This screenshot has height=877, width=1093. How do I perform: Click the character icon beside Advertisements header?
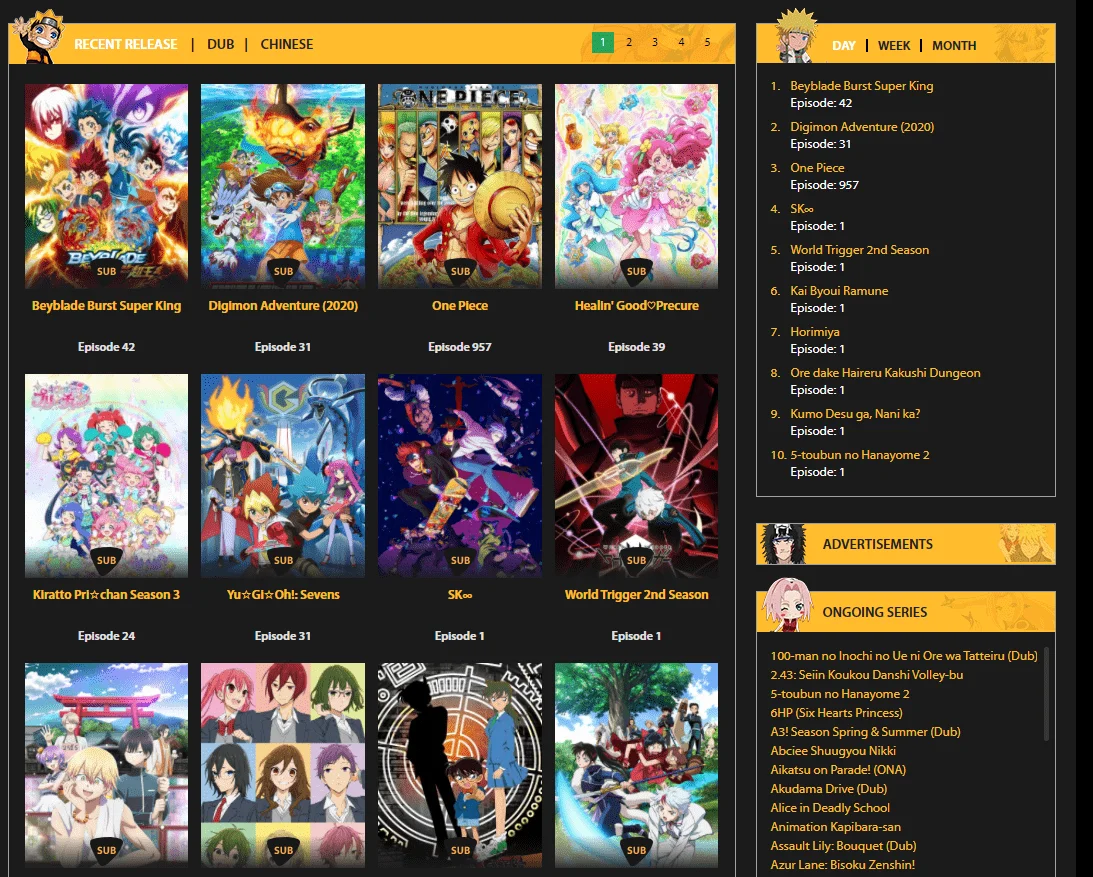783,543
